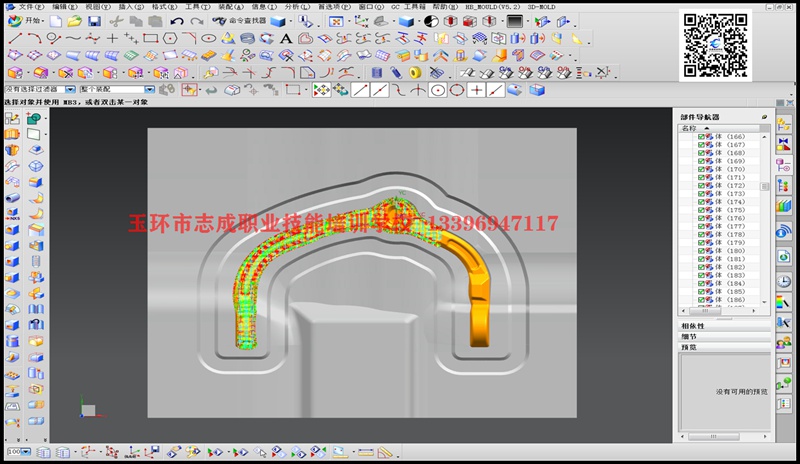Open the 插入(S) menu
This screenshot has height=464, width=800.
pyautogui.click(x=131, y=7)
